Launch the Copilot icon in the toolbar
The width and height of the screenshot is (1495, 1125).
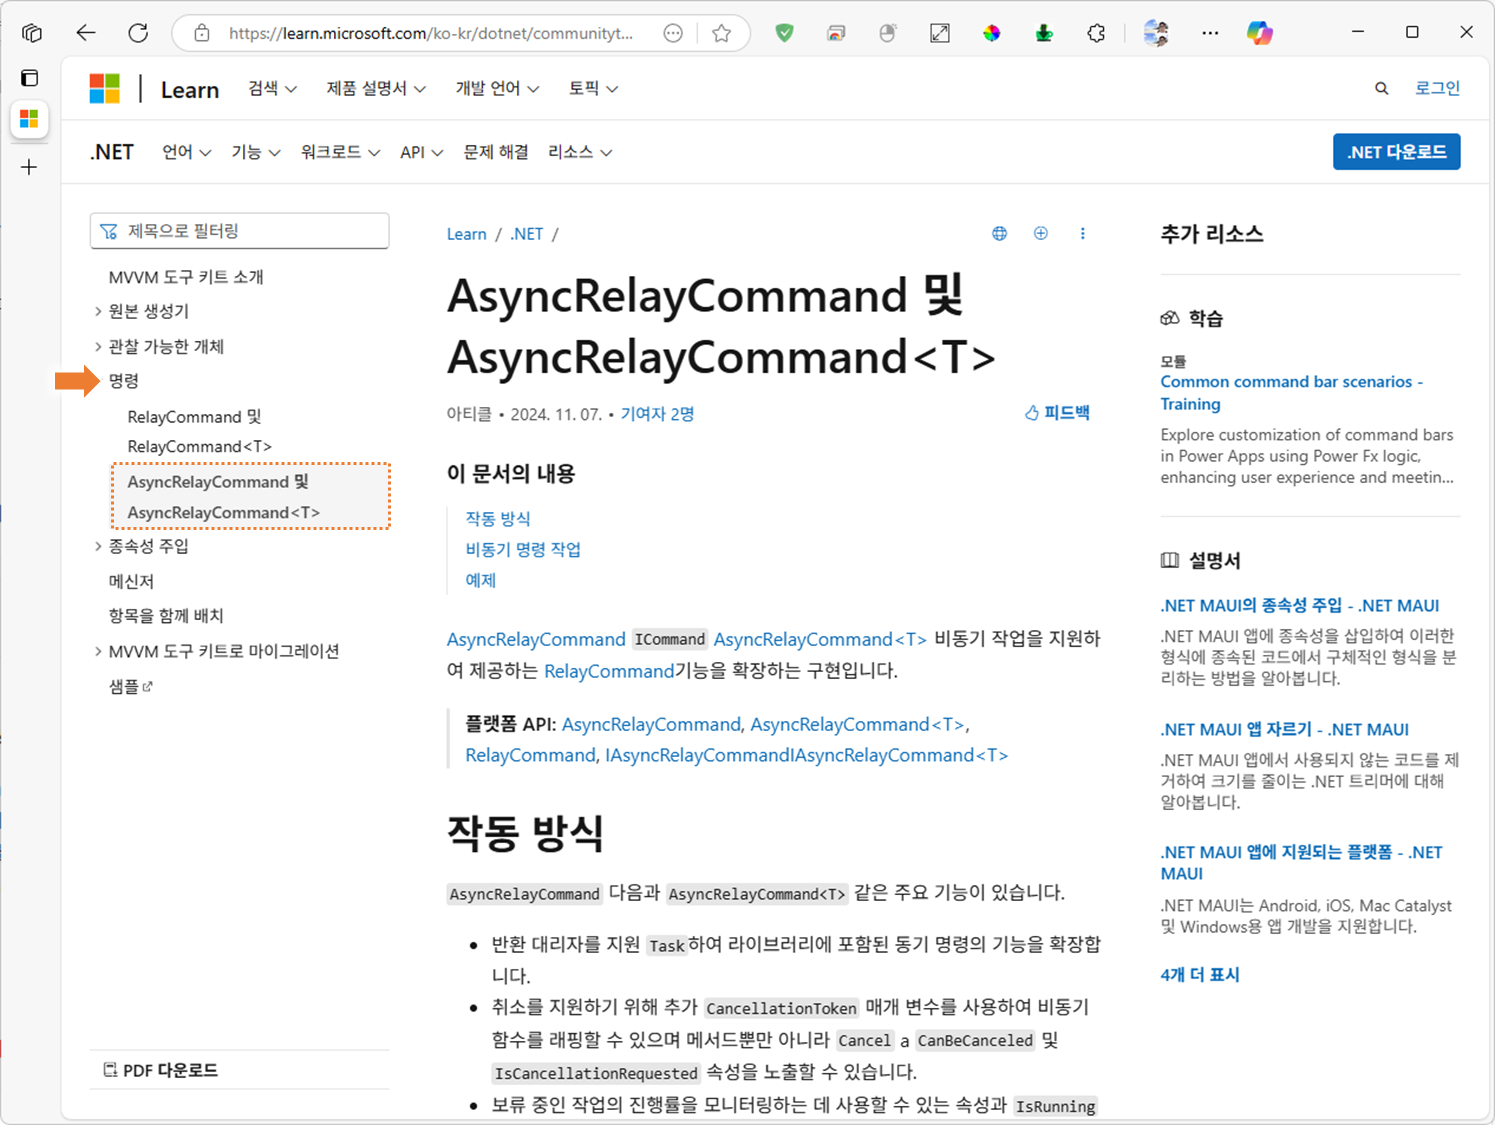1260,33
